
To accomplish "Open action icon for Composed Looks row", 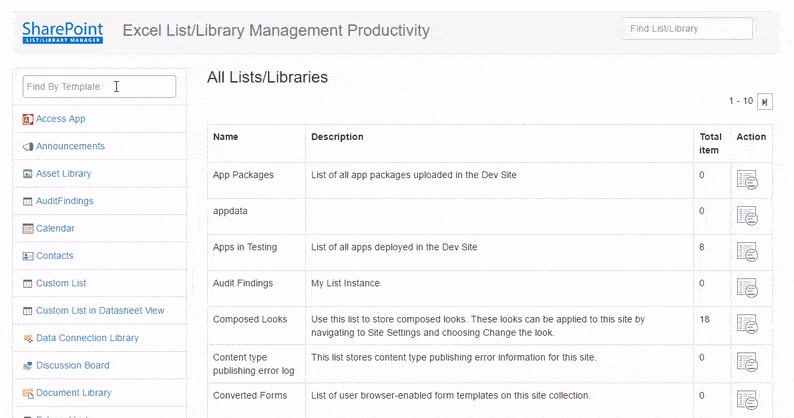I will point(747,324).
